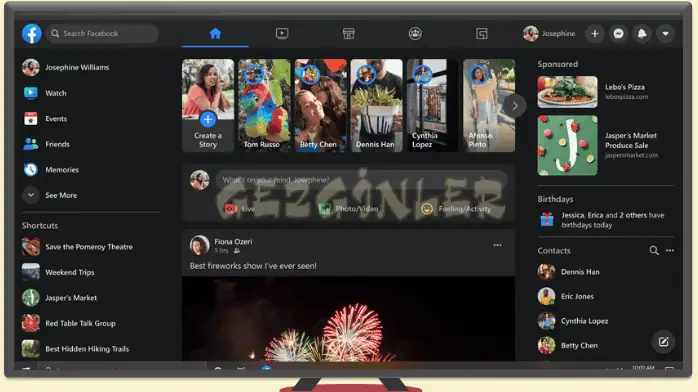
Task: Open chat with Eric Jones
Action: click(566, 296)
